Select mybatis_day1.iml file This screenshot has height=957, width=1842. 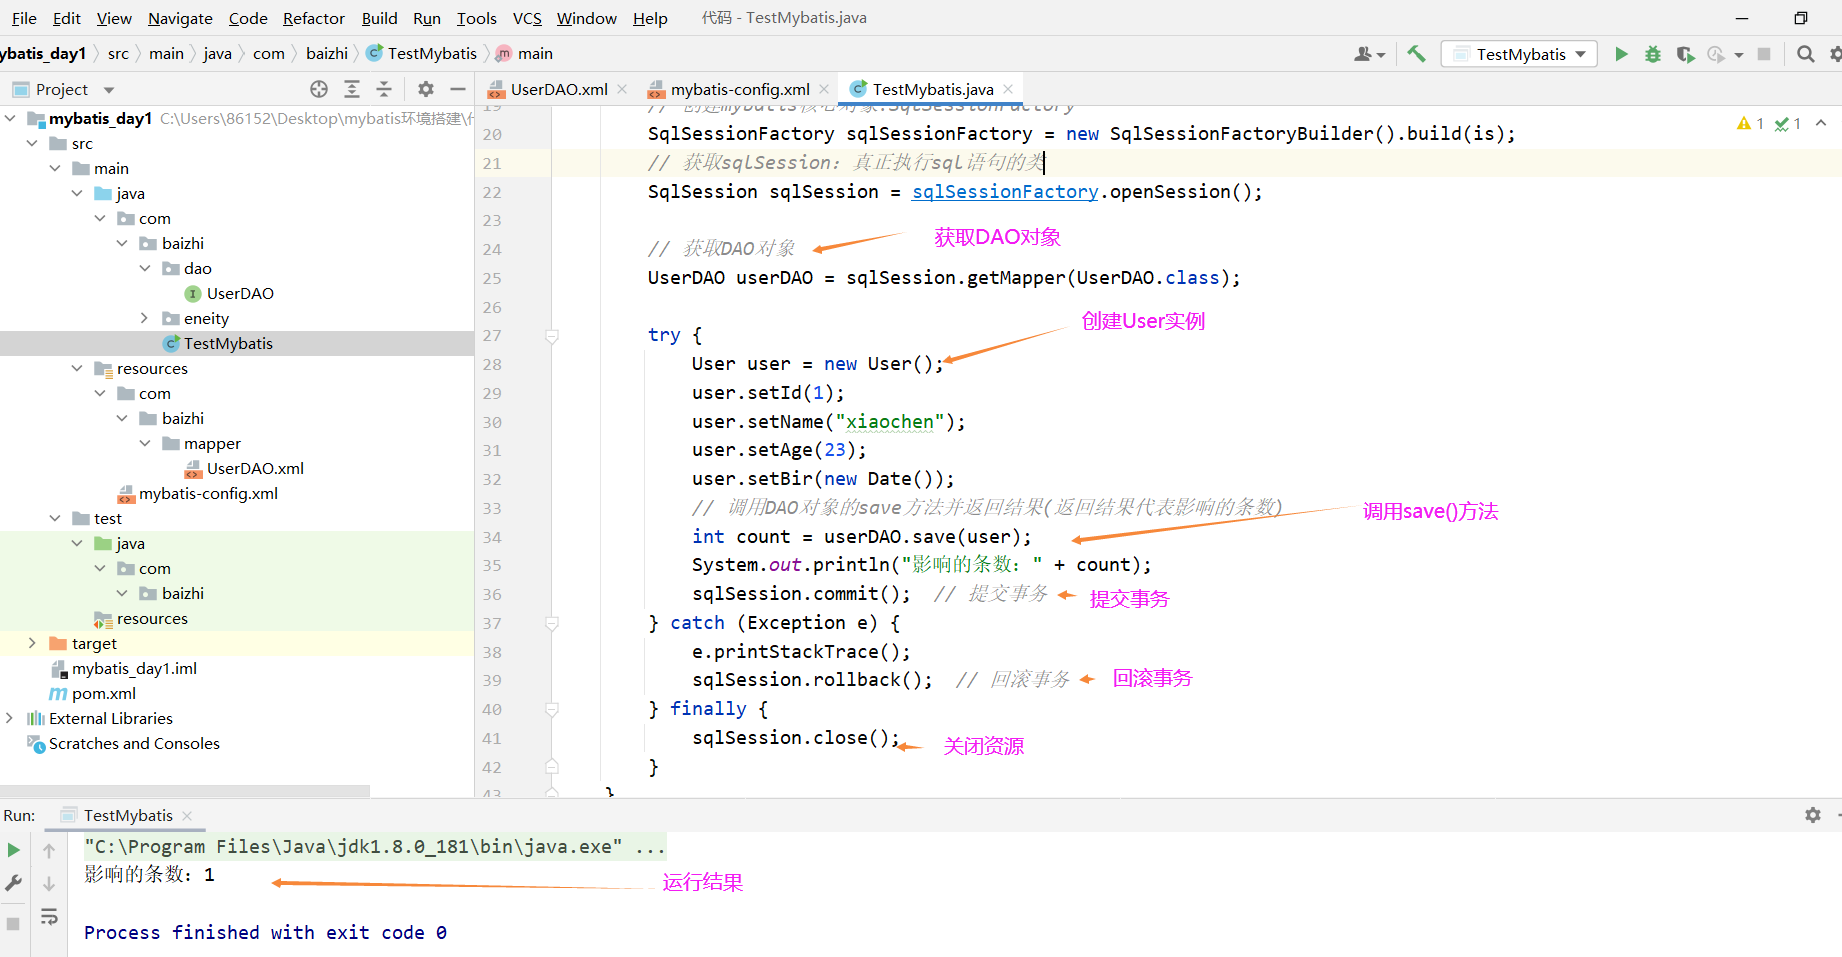(134, 668)
